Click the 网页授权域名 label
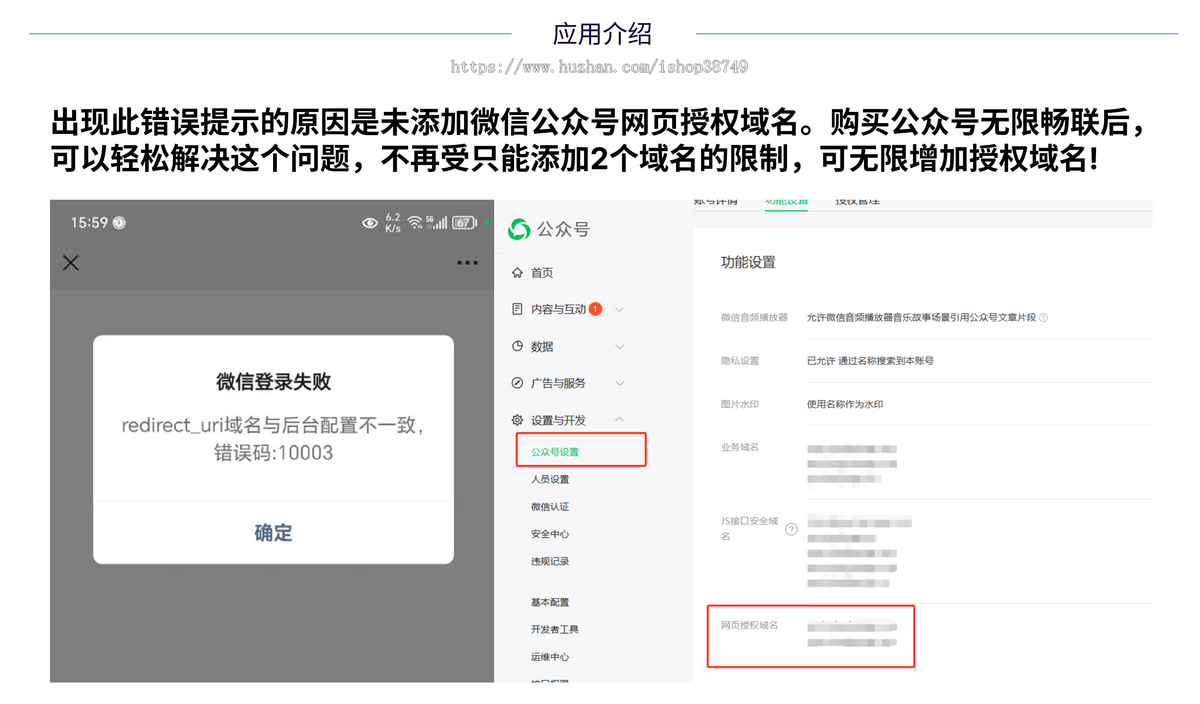 [750, 625]
